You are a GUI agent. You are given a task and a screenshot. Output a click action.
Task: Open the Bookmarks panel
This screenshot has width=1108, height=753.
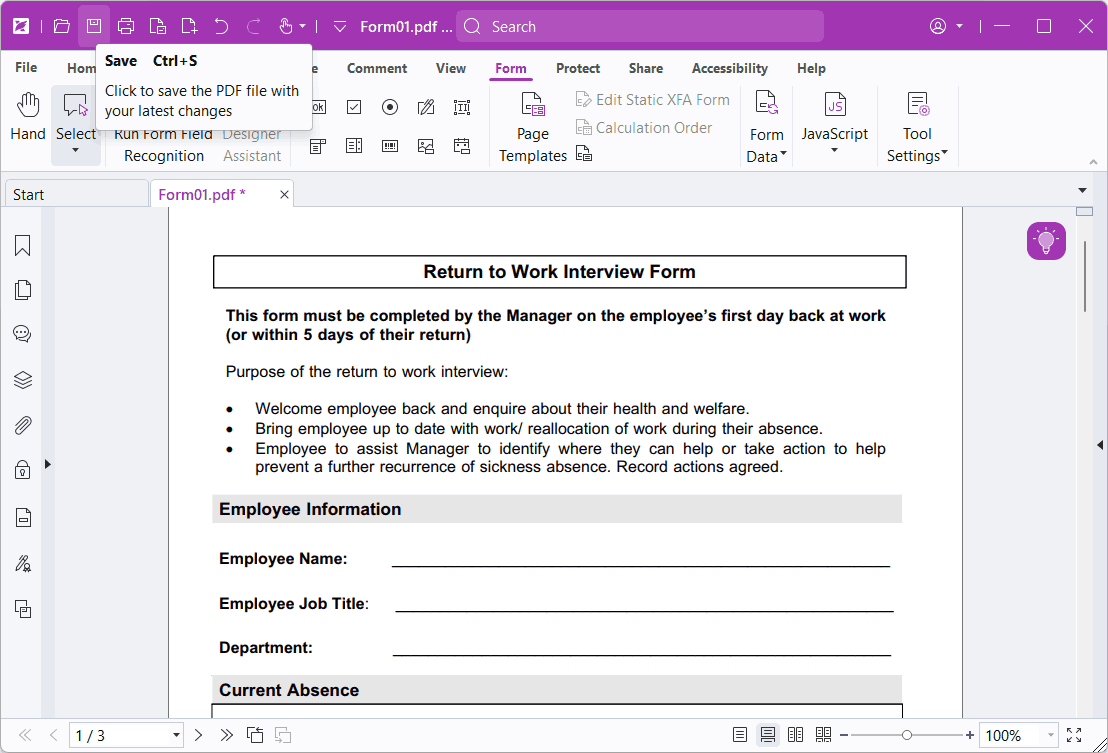click(21, 245)
